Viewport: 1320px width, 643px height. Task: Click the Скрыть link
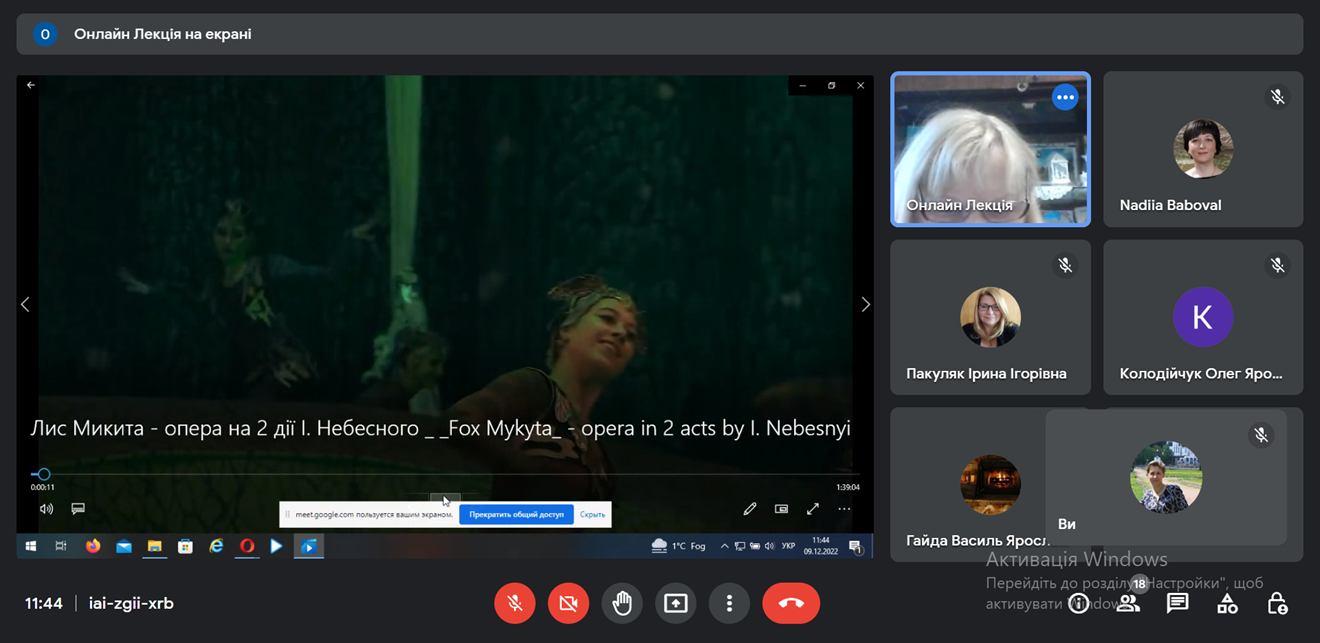pyautogui.click(x=592, y=514)
